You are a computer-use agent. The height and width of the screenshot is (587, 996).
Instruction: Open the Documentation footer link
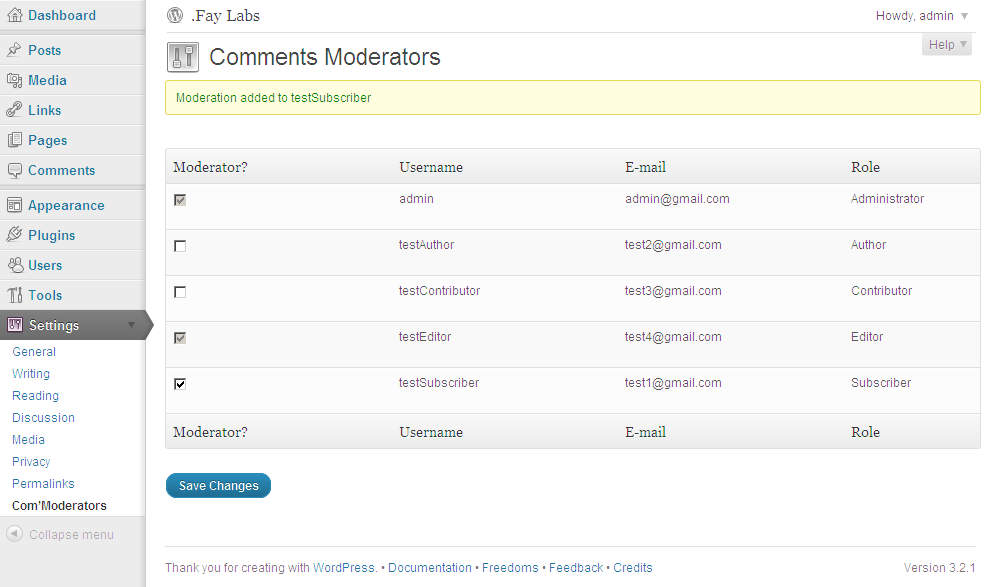pyautogui.click(x=430, y=568)
